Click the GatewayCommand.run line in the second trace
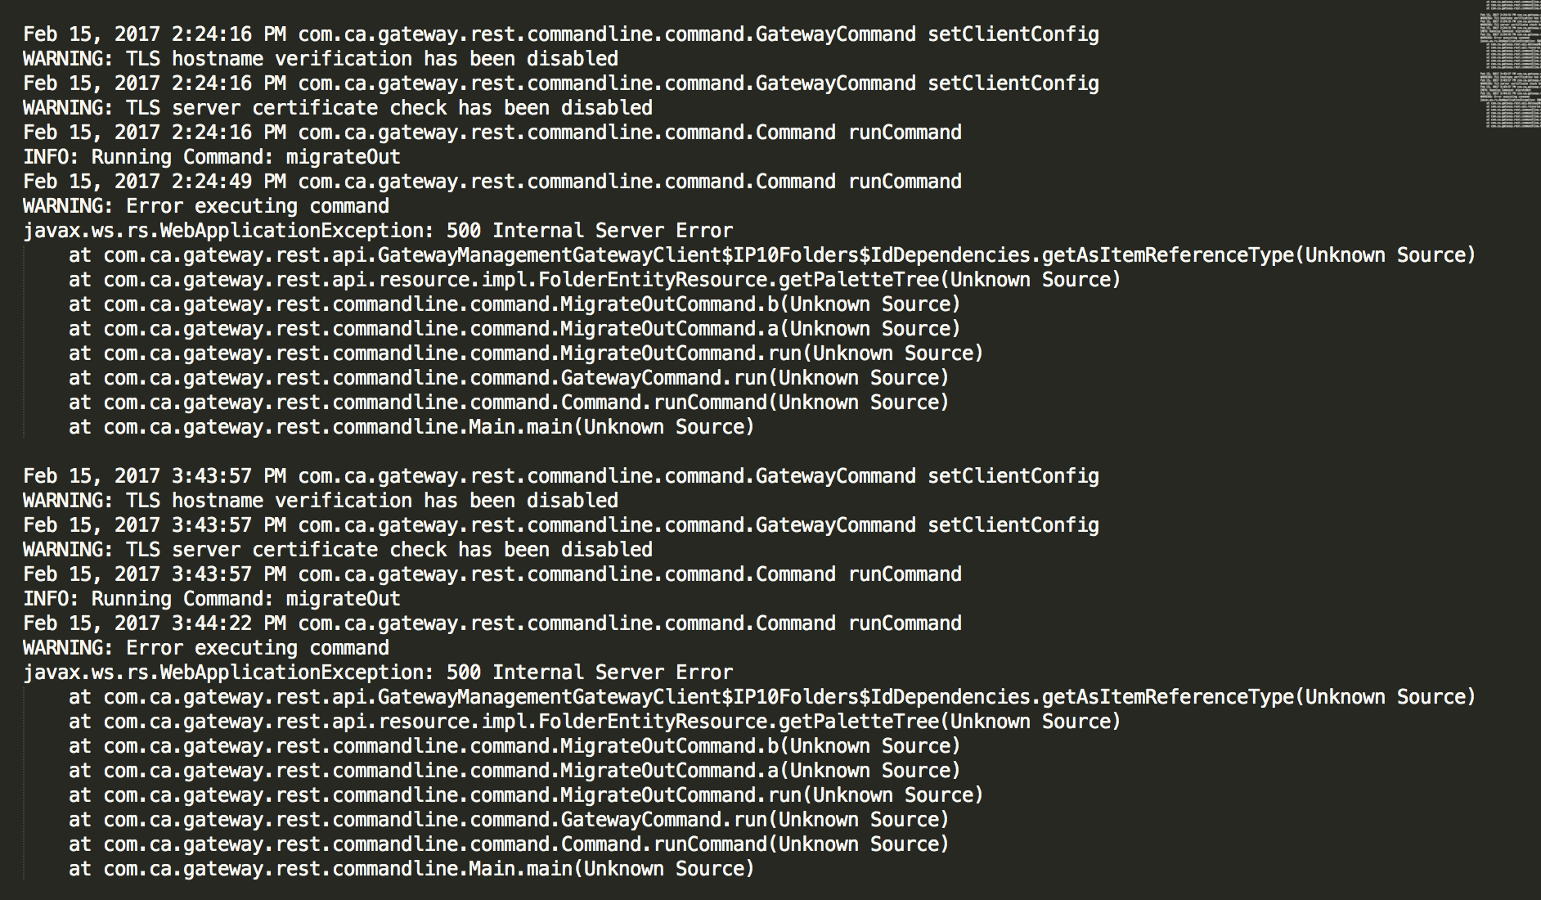This screenshot has width=1541, height=900. [x=509, y=820]
